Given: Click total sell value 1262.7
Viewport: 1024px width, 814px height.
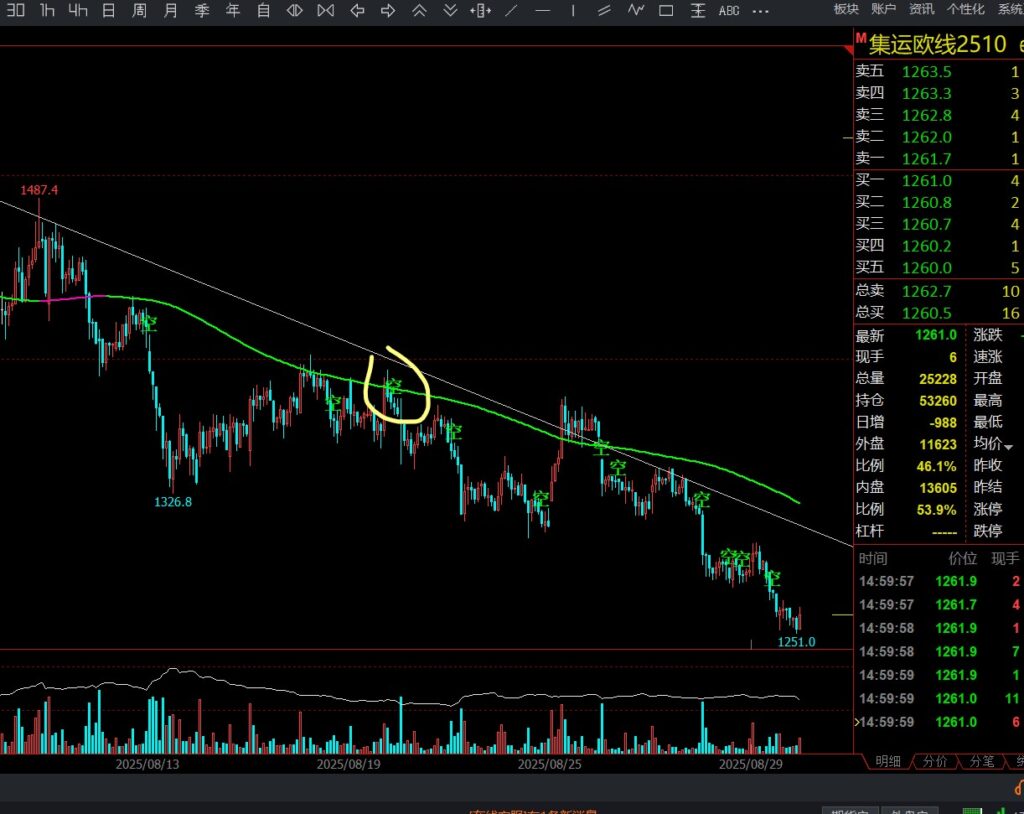Looking at the screenshot, I should pyautogui.click(x=926, y=291).
